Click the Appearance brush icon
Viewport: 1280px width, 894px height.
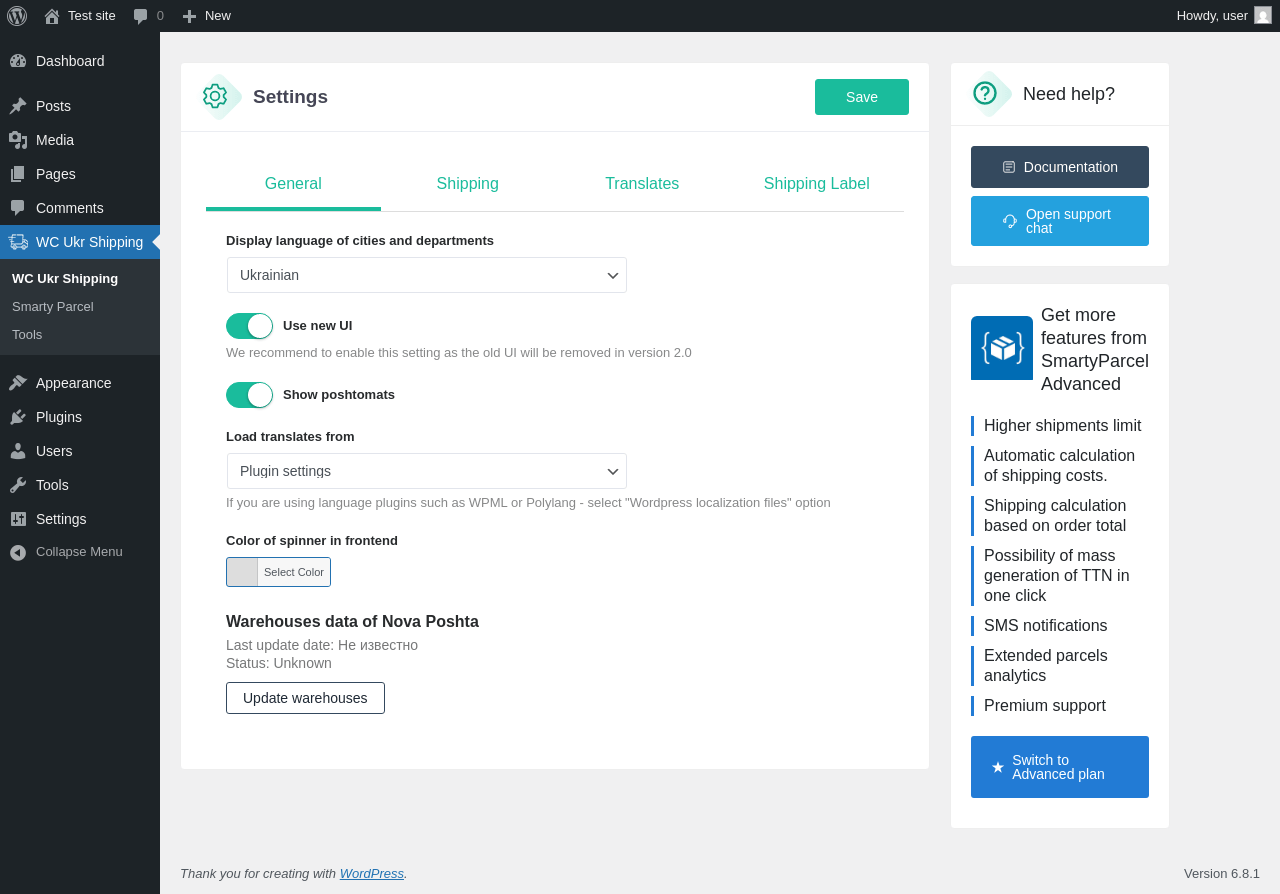[x=18, y=383]
